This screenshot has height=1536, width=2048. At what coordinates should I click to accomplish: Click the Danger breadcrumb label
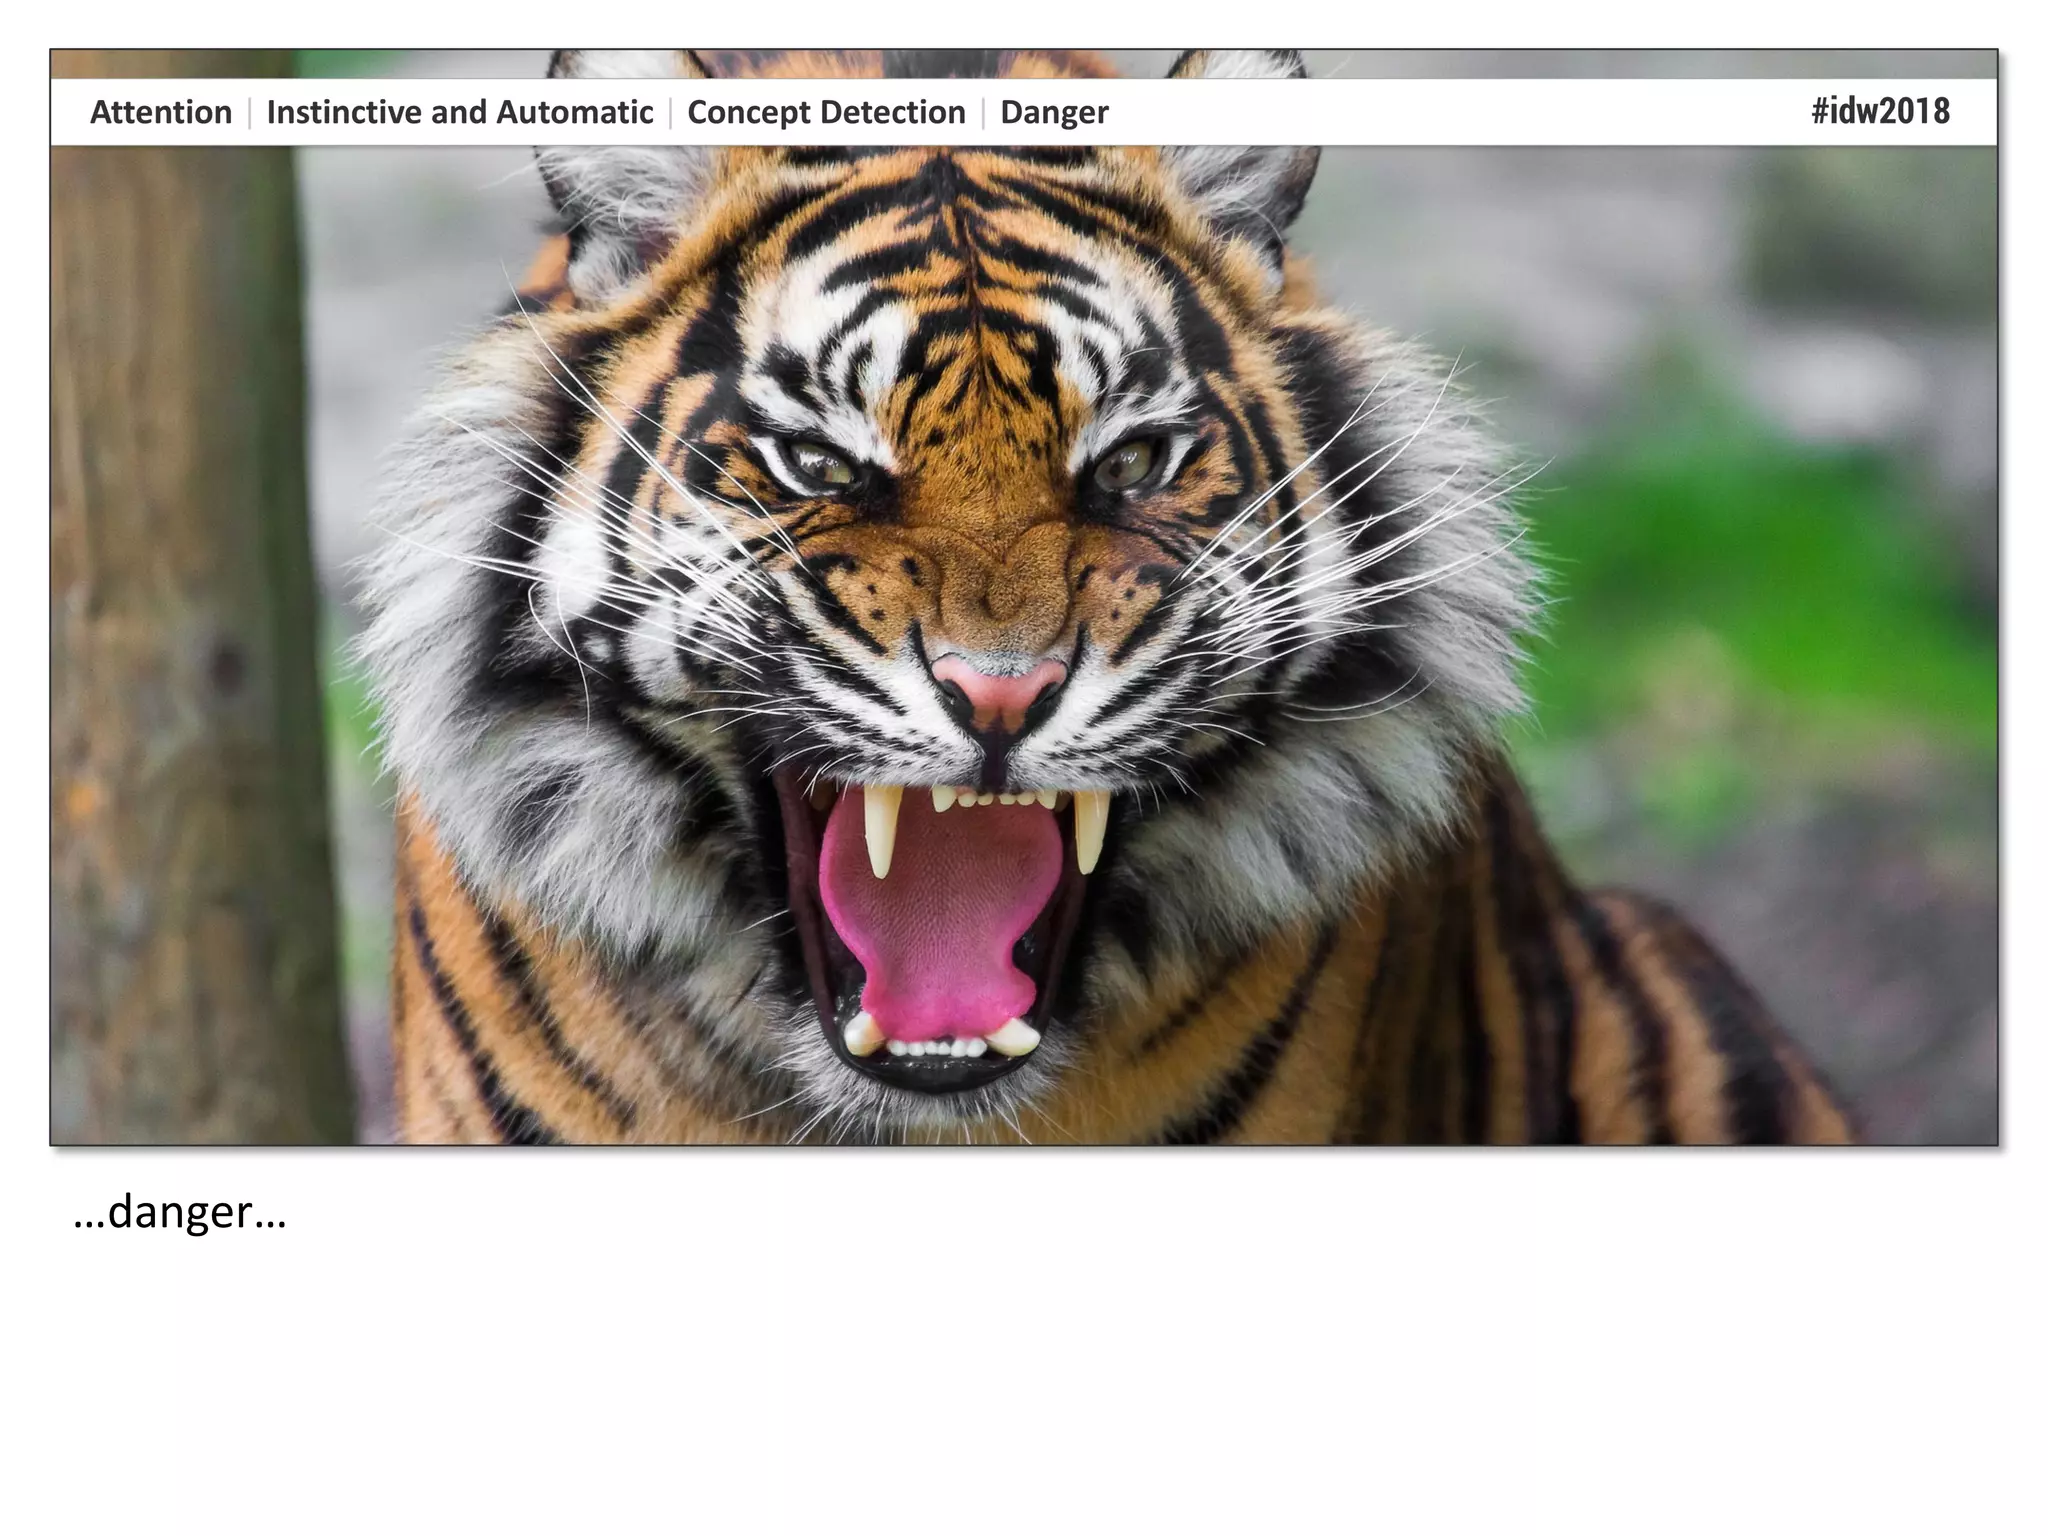(x=1054, y=112)
